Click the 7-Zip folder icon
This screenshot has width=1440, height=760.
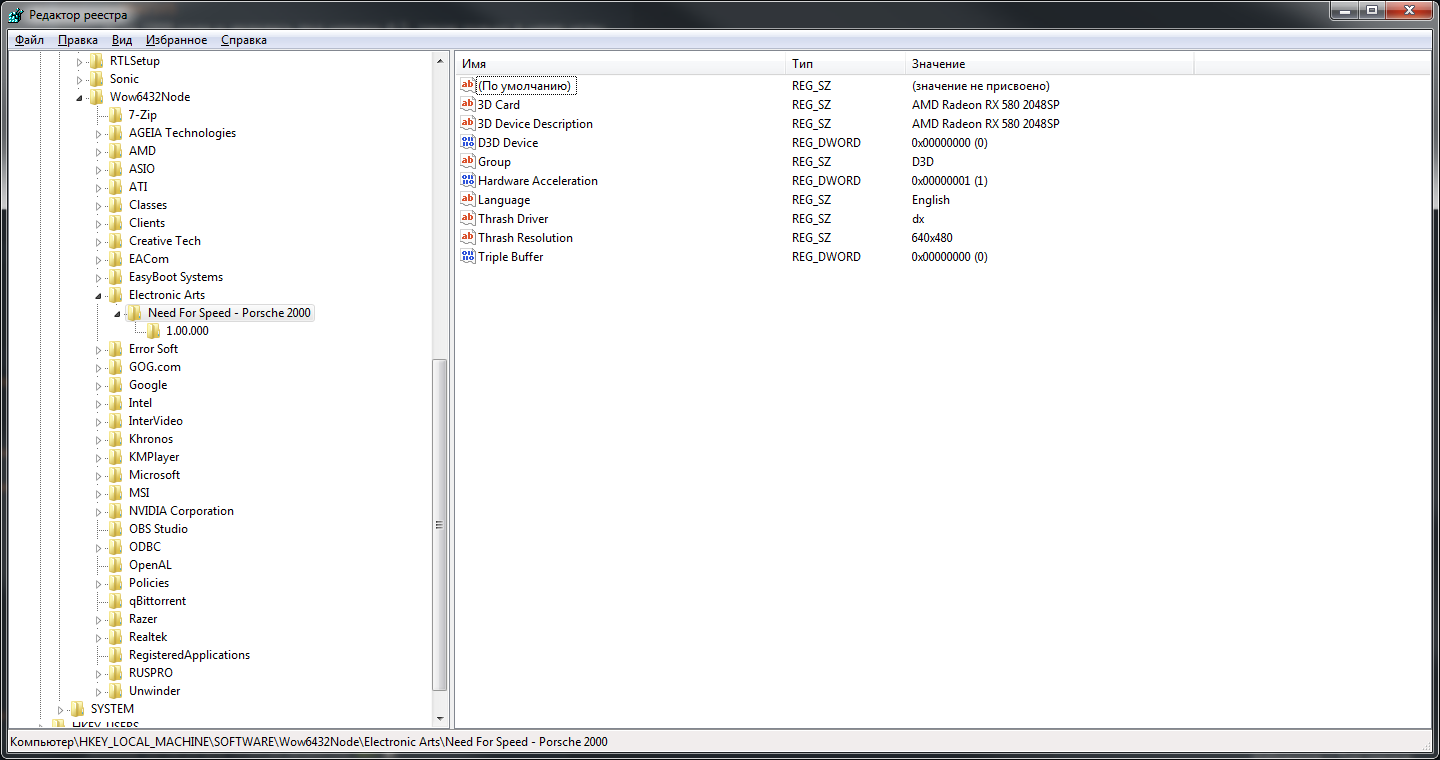coord(116,115)
